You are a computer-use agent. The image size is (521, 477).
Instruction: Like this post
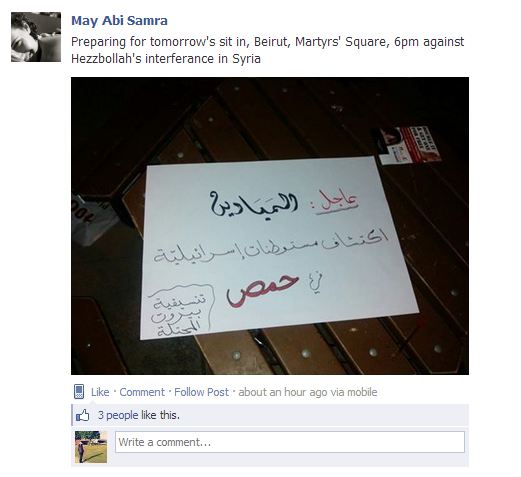pyautogui.click(x=100, y=392)
